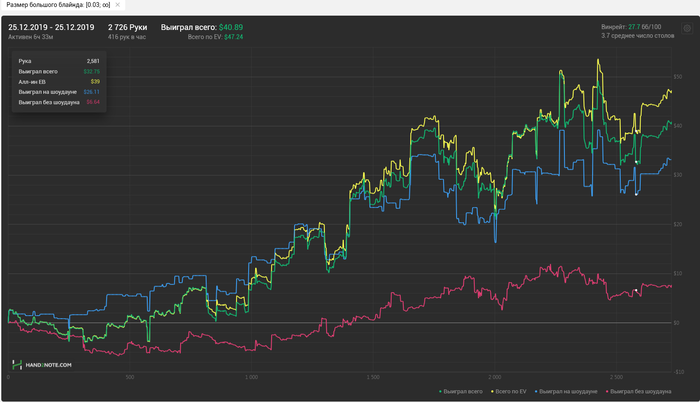
Task: Toggle 'Выиграл на шоудауне' legend series
Action: (x=566, y=391)
